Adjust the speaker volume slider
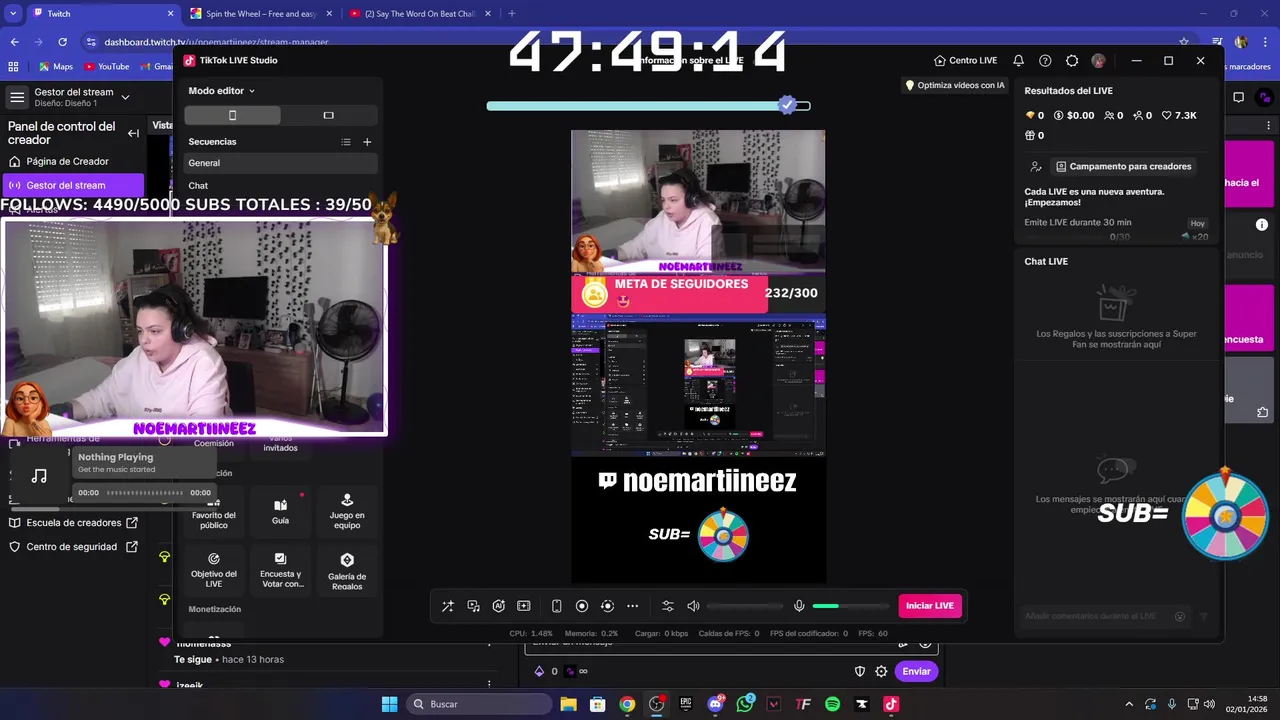 click(745, 606)
